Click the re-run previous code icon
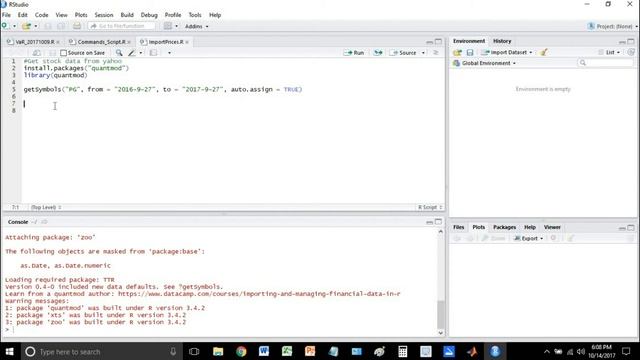 point(378,53)
